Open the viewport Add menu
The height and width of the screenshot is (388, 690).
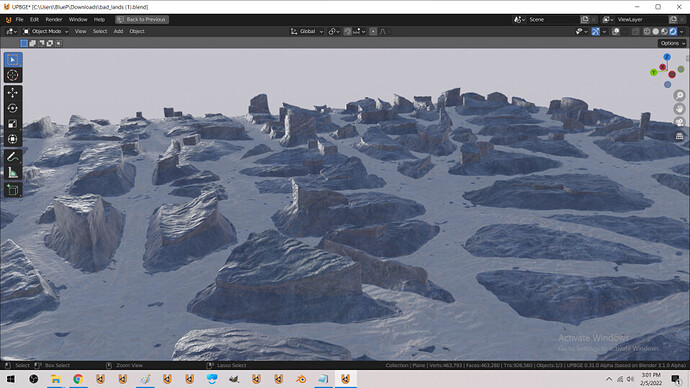[118, 31]
